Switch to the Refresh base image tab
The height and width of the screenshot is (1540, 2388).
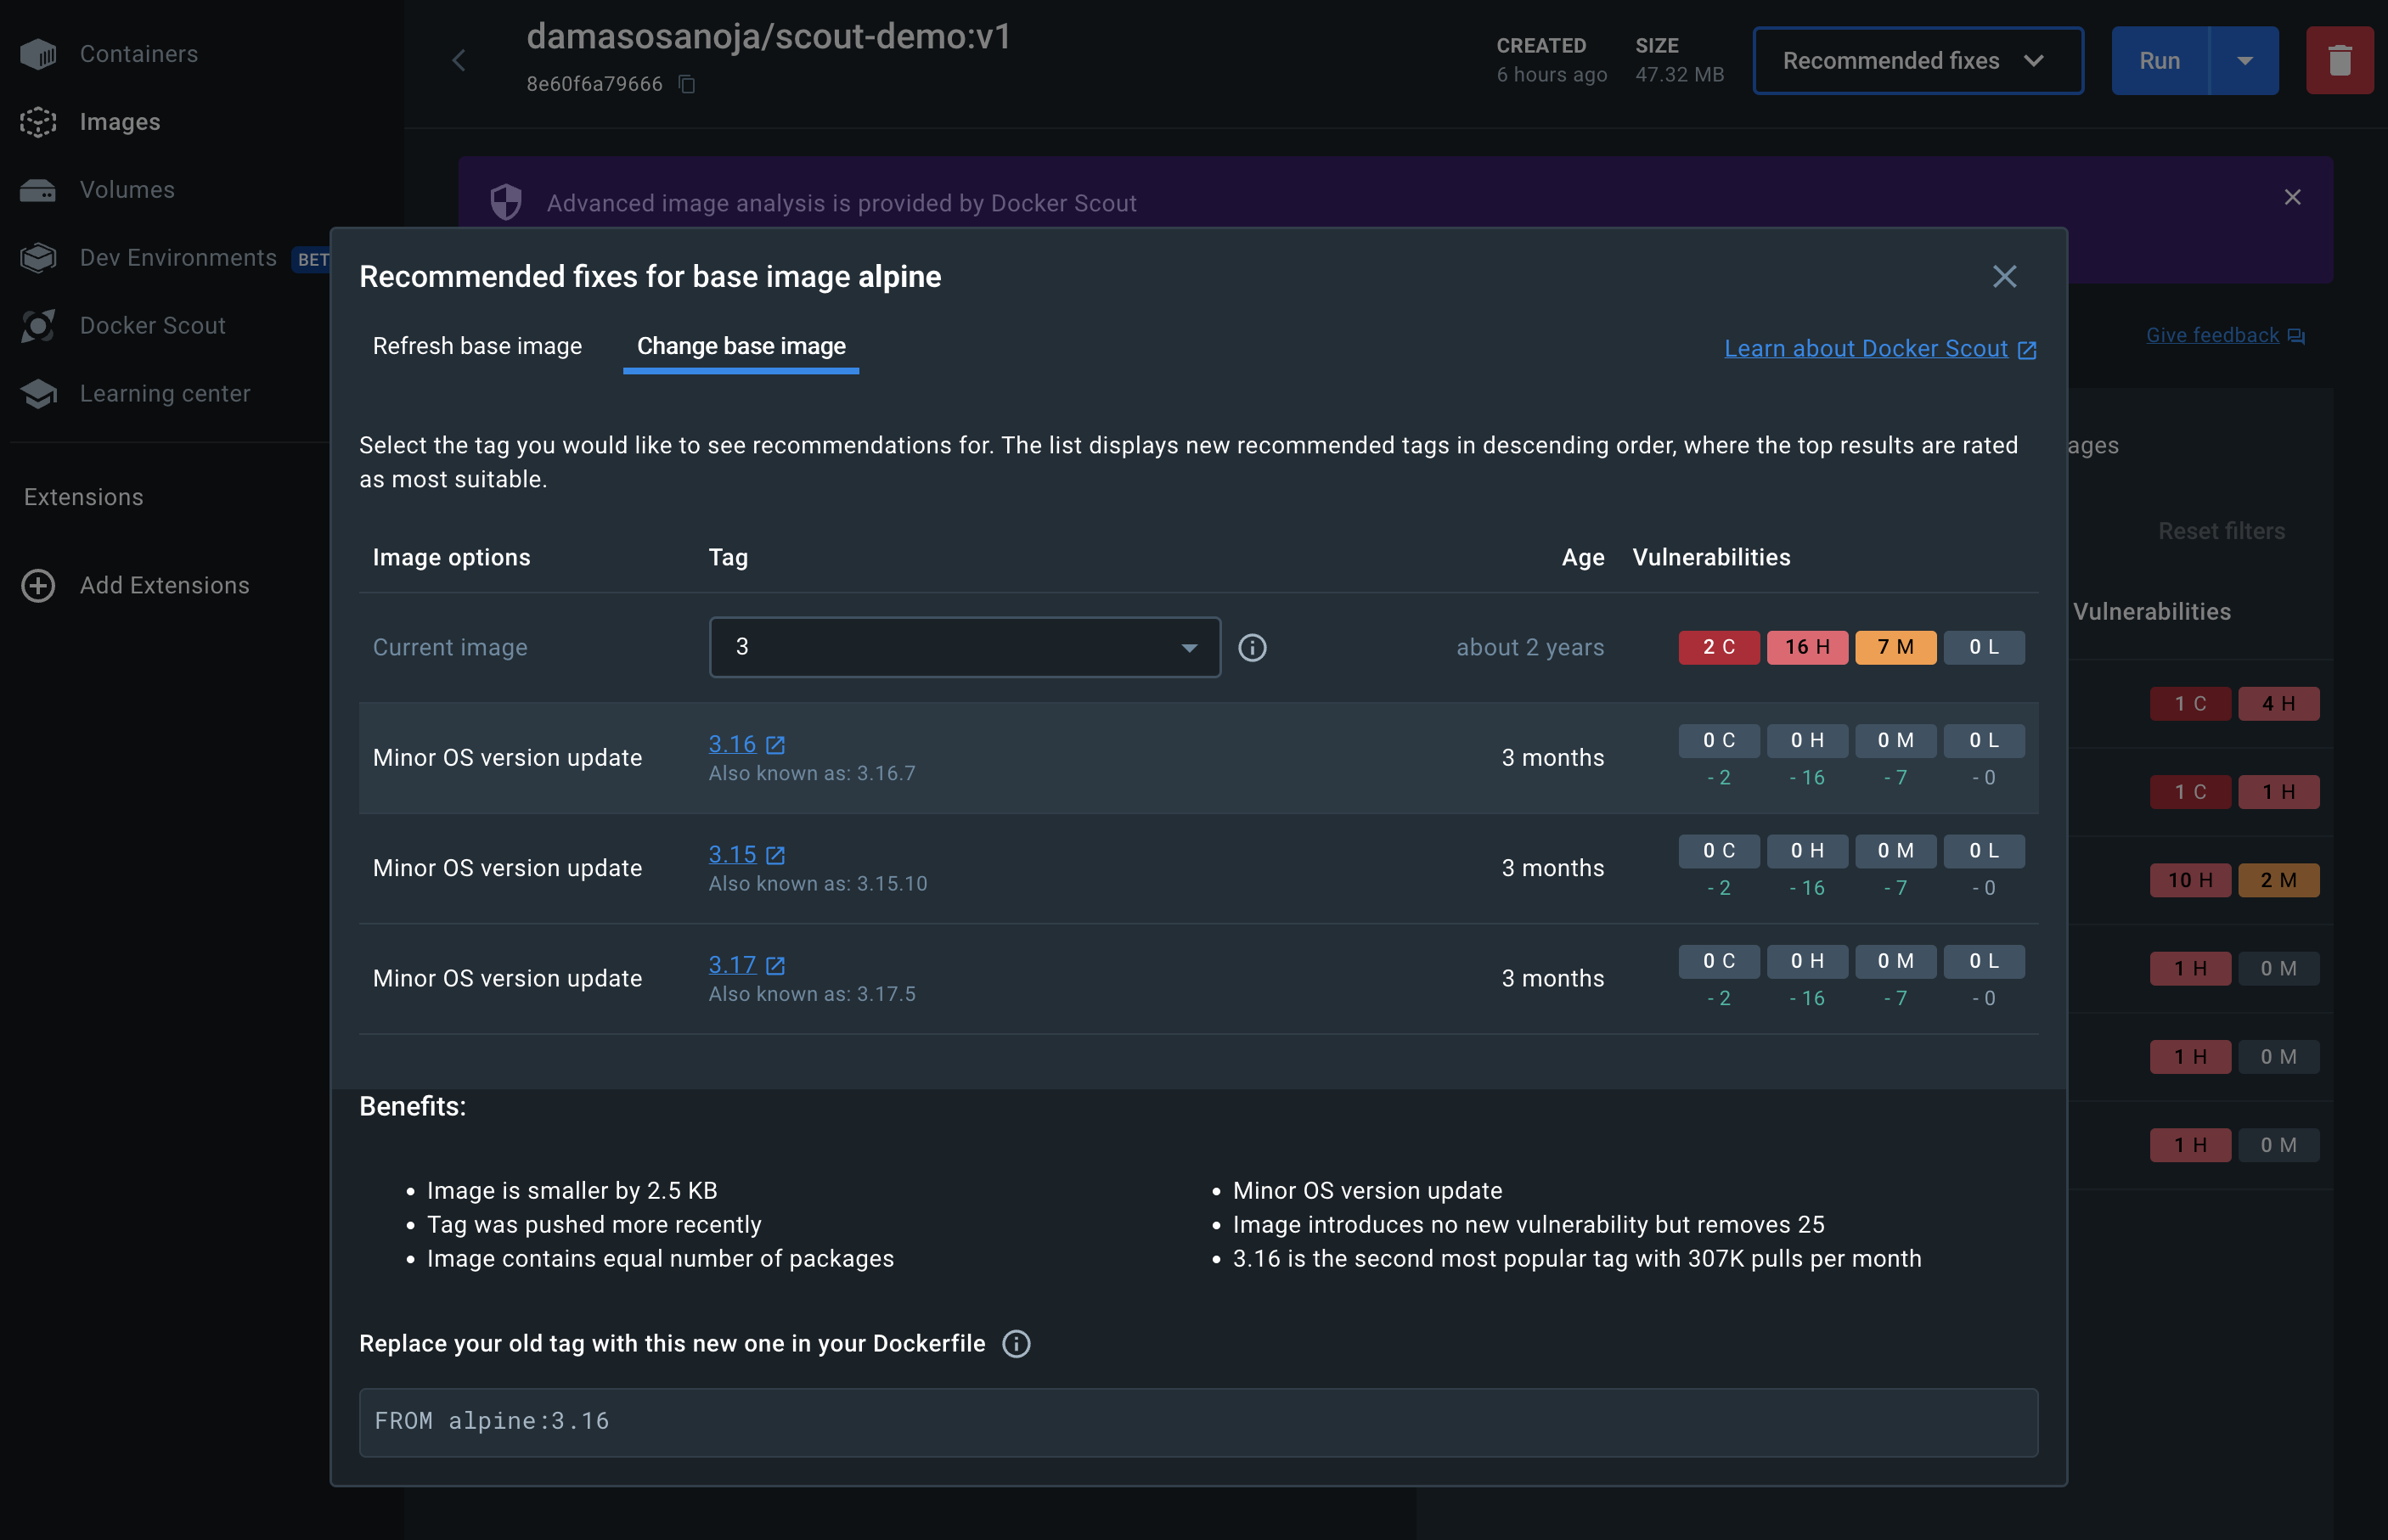(x=477, y=346)
